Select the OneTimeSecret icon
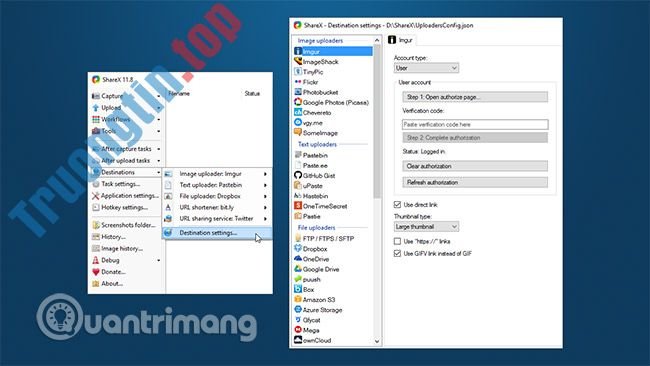 point(298,206)
